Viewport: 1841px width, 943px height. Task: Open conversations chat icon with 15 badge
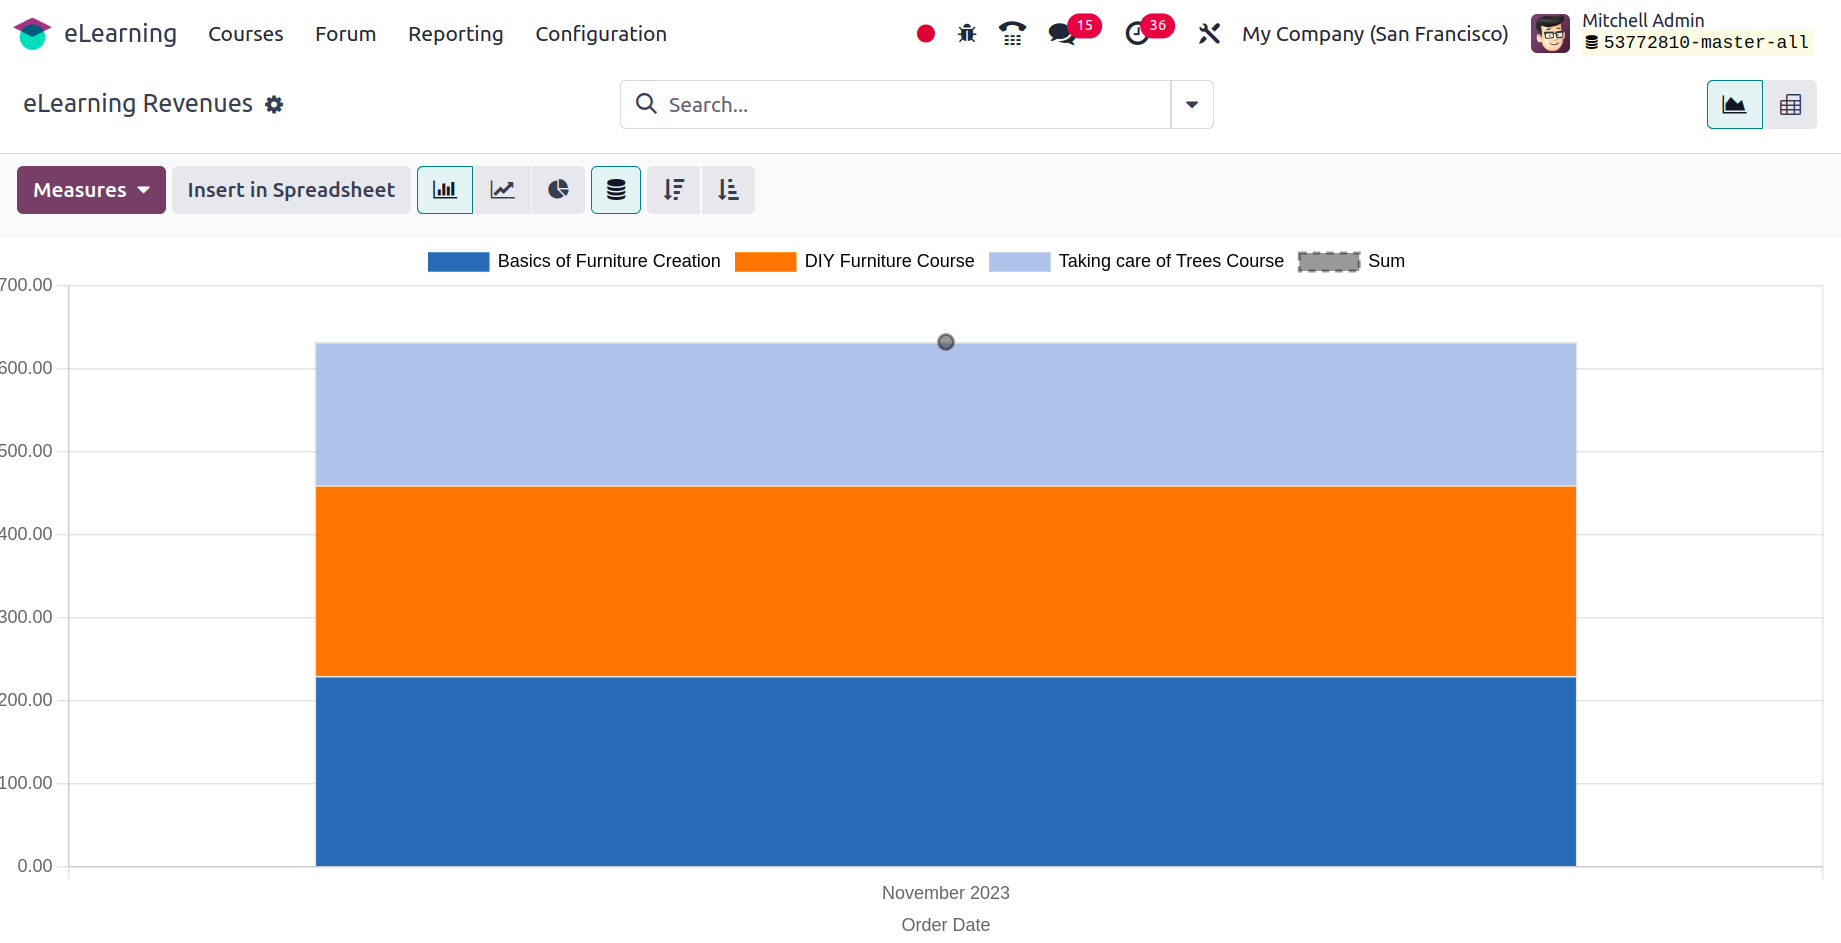pos(1062,34)
